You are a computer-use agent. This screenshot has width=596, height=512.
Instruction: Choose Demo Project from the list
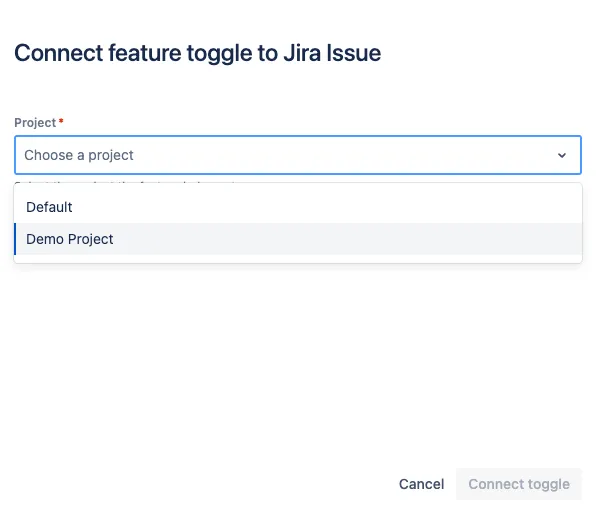click(298, 239)
